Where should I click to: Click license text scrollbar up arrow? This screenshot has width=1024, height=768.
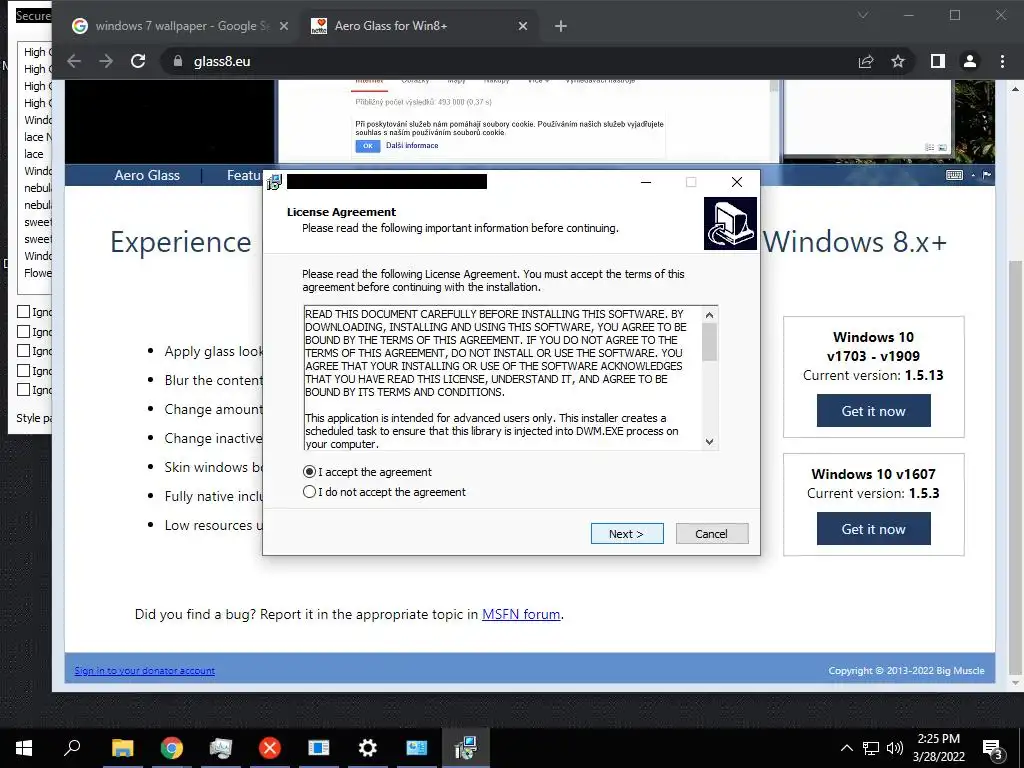tap(710, 315)
